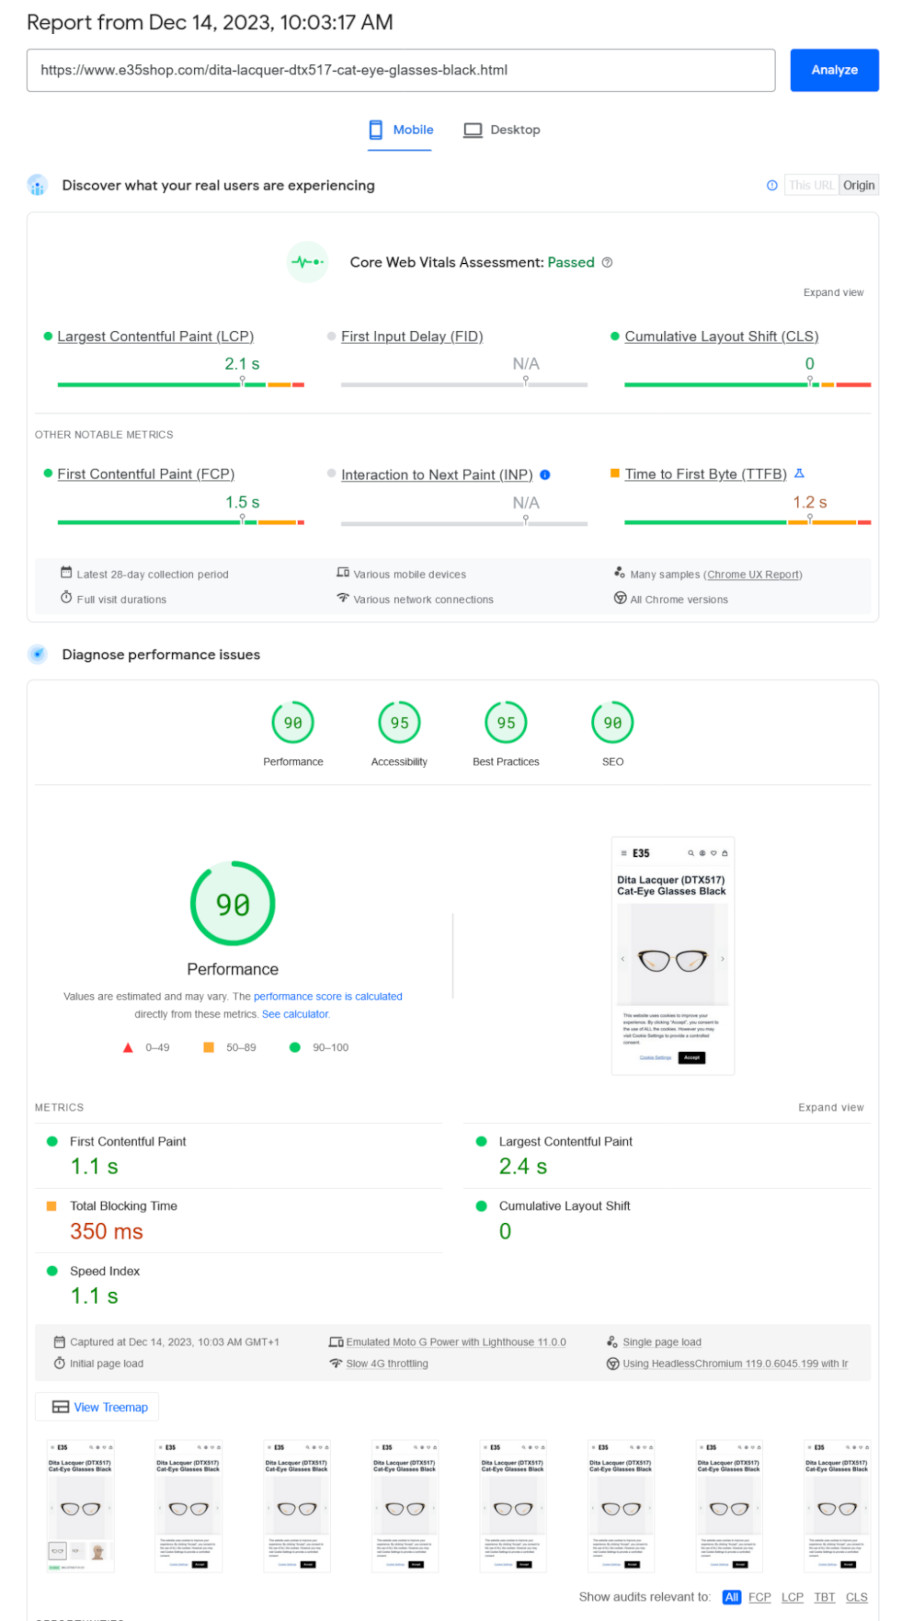This screenshot has width=900, height=1621.
Task: Select the This URL toggle
Action: tap(811, 185)
